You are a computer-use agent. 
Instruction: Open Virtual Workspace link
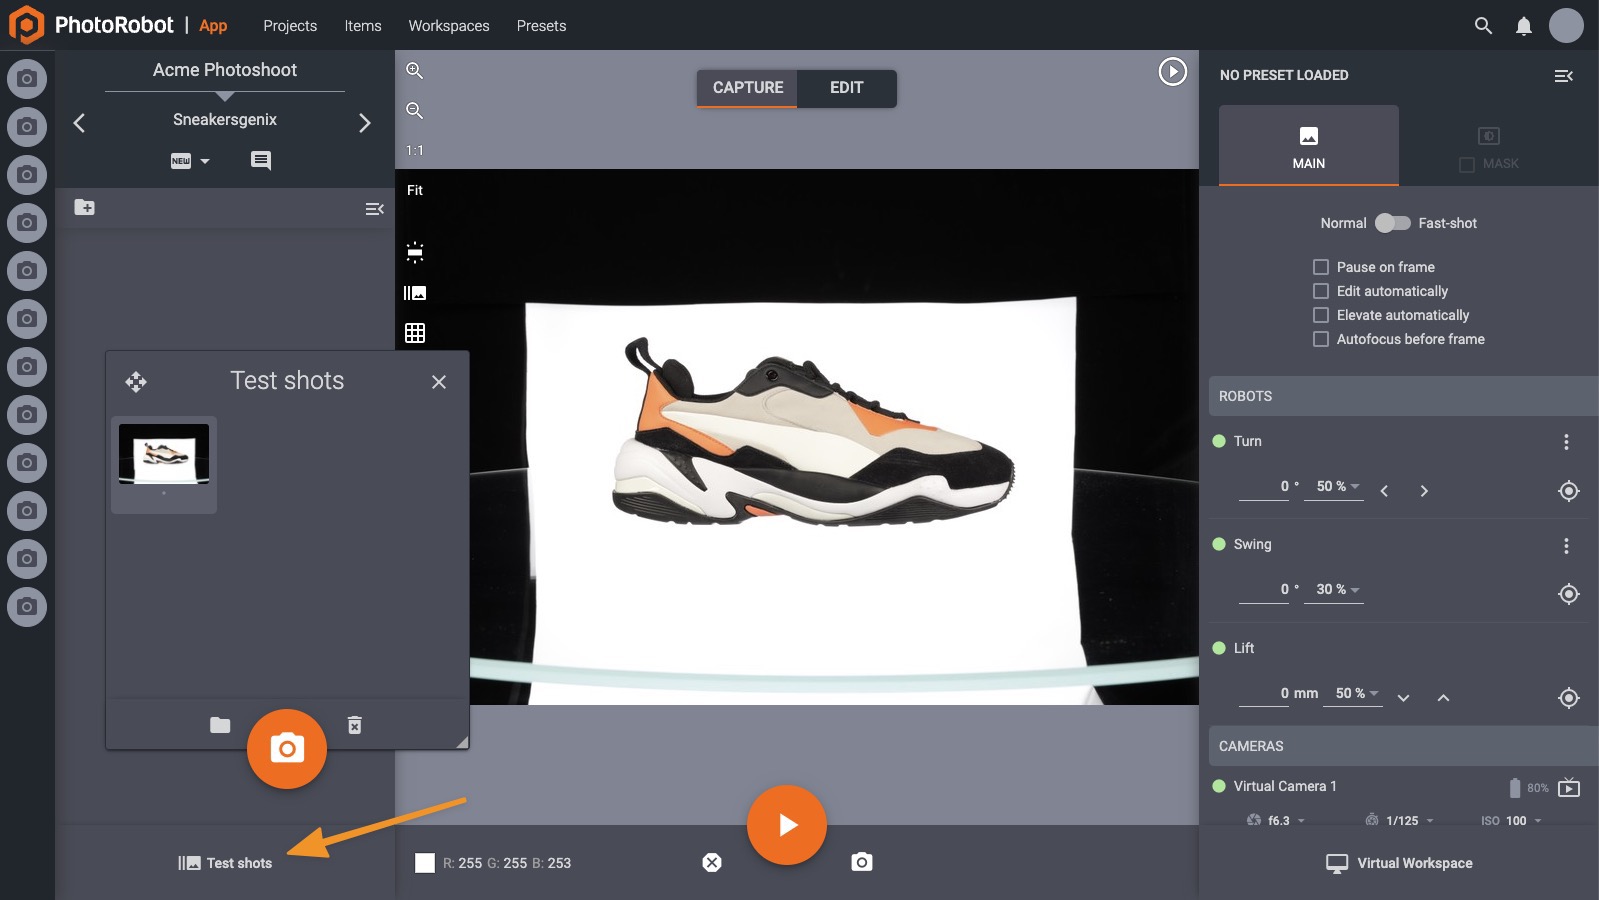[1399, 863]
